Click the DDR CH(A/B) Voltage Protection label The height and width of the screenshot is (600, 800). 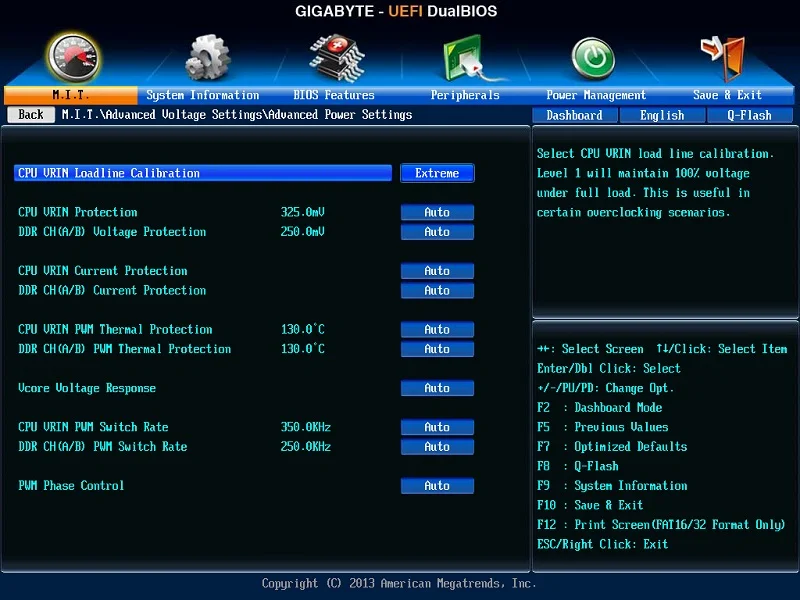112,232
